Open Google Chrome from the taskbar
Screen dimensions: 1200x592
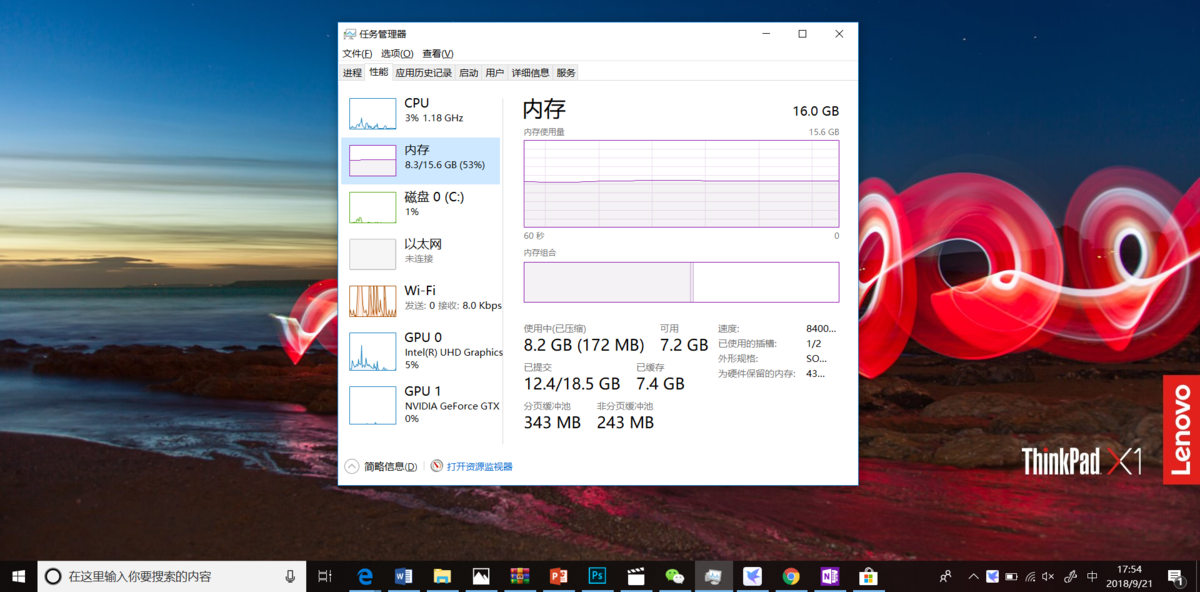click(x=791, y=576)
